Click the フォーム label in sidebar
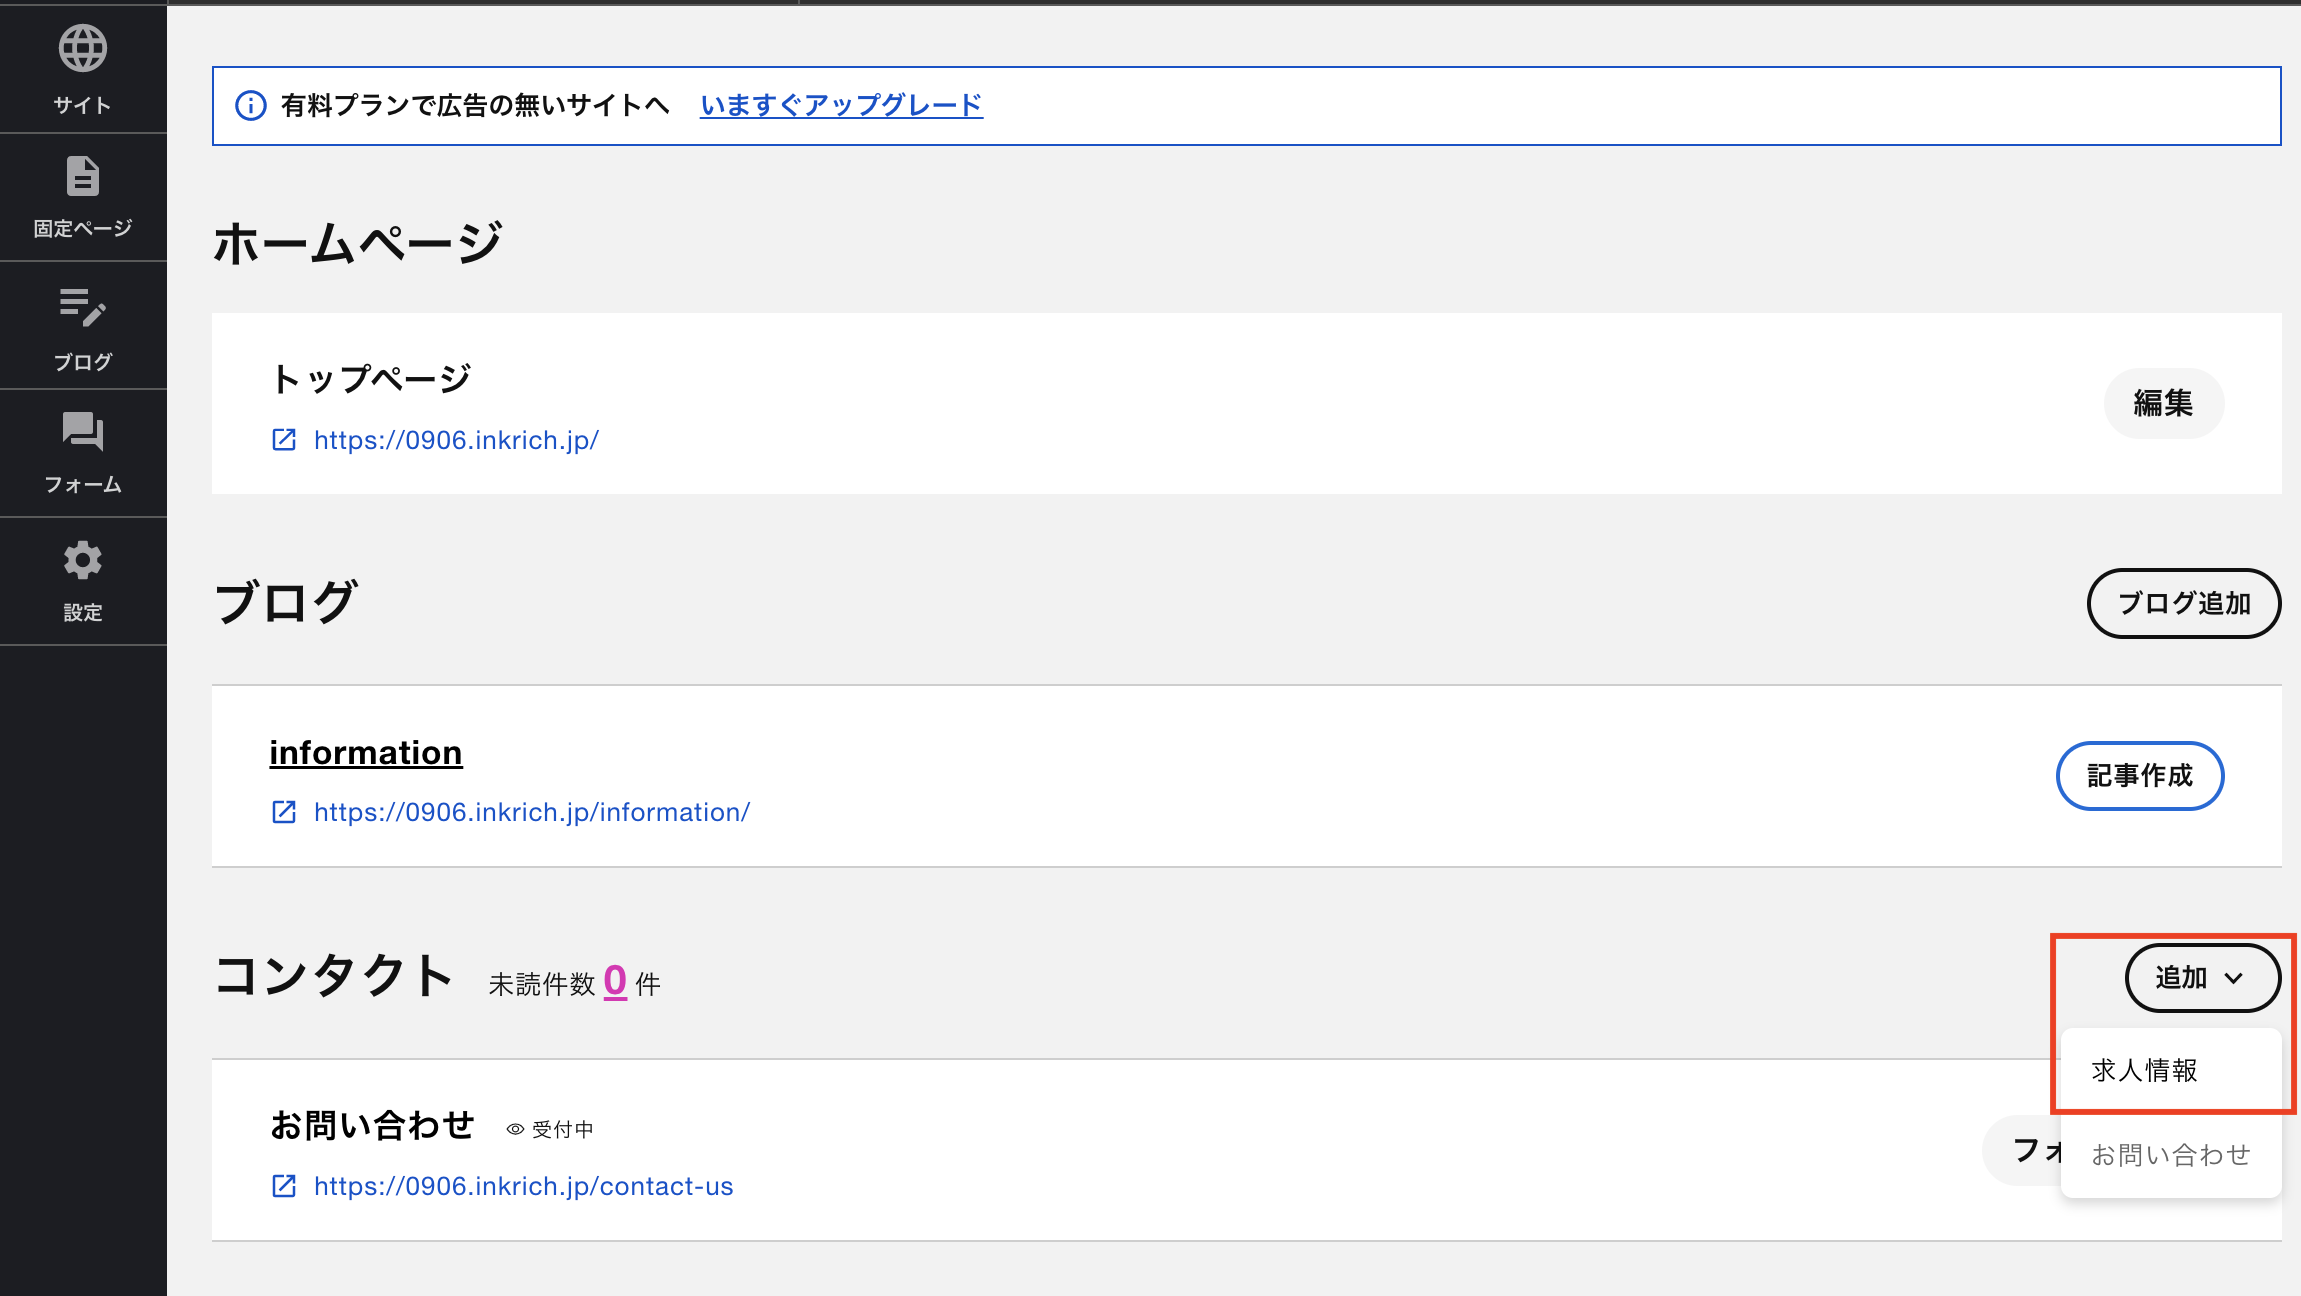 (x=83, y=484)
